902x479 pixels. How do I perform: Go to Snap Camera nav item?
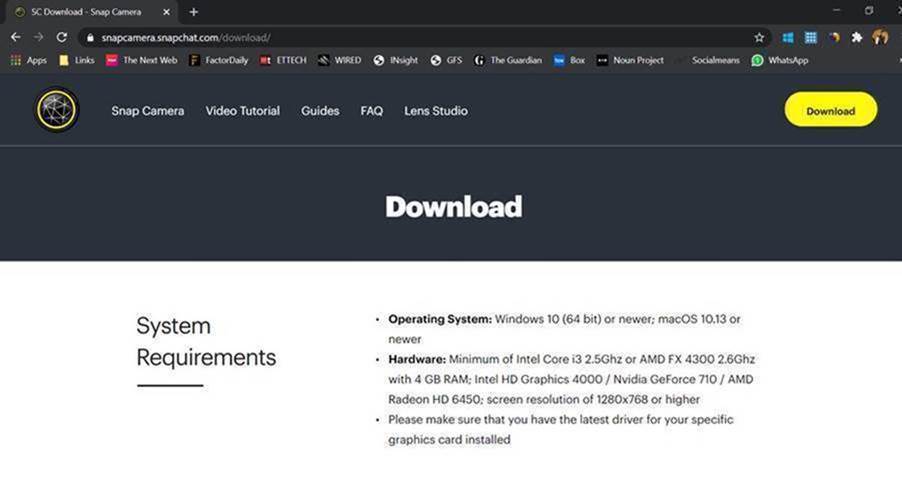(148, 111)
